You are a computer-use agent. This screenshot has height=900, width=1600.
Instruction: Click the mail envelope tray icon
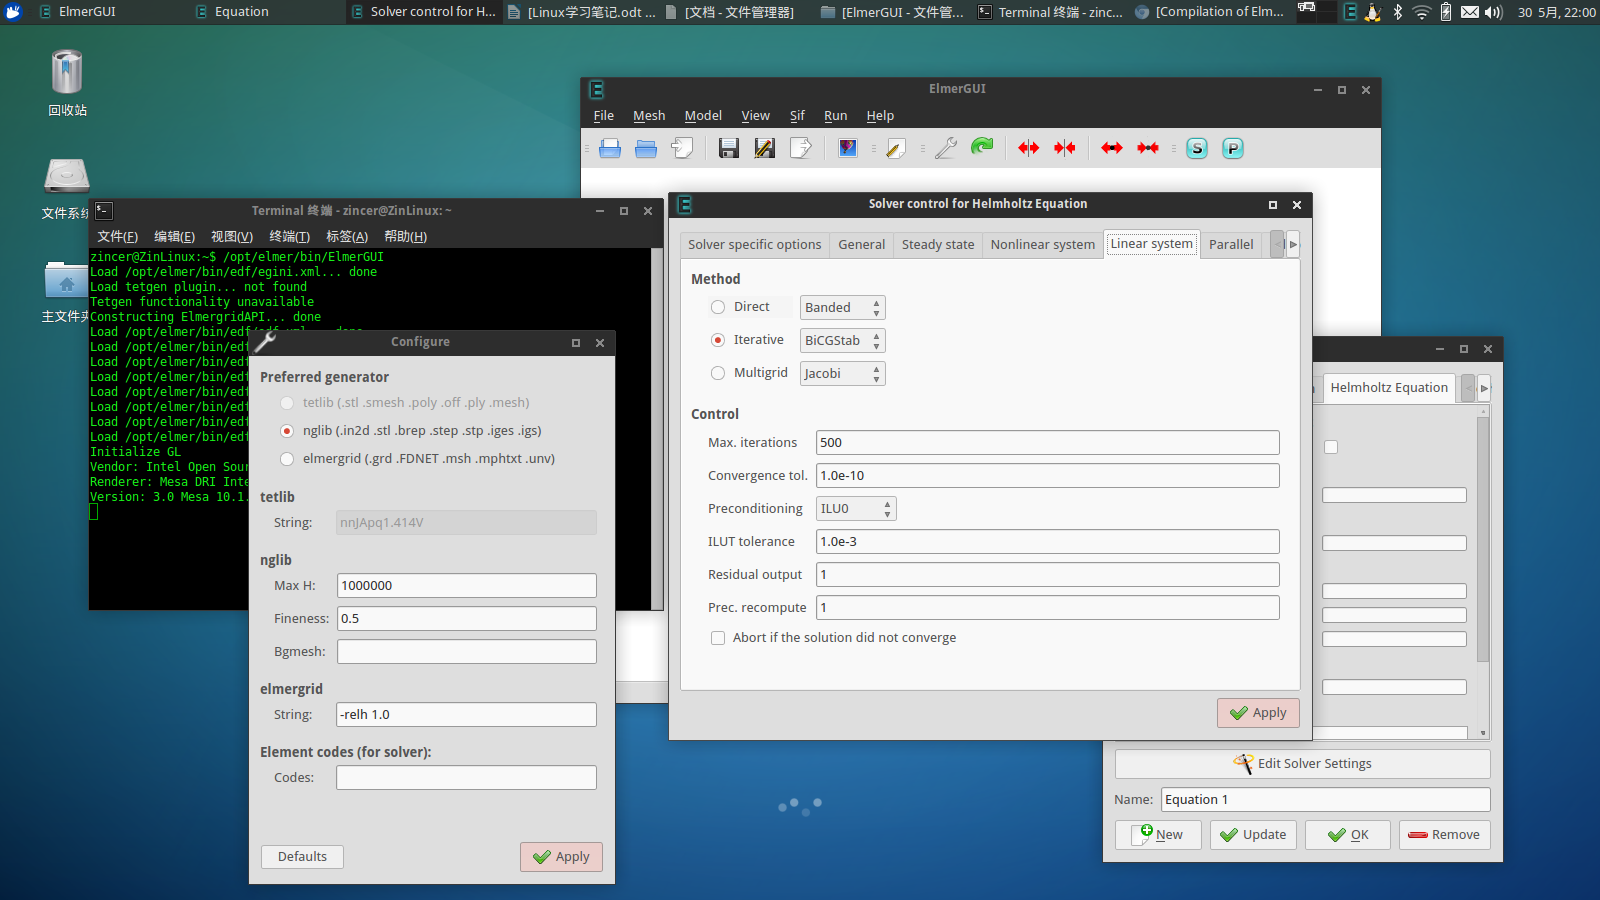click(x=1470, y=12)
